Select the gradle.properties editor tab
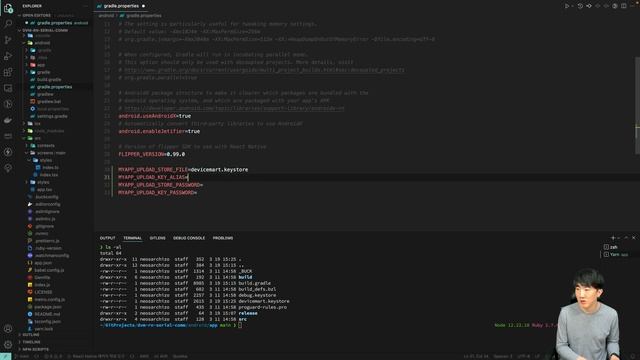 (x=121, y=6)
